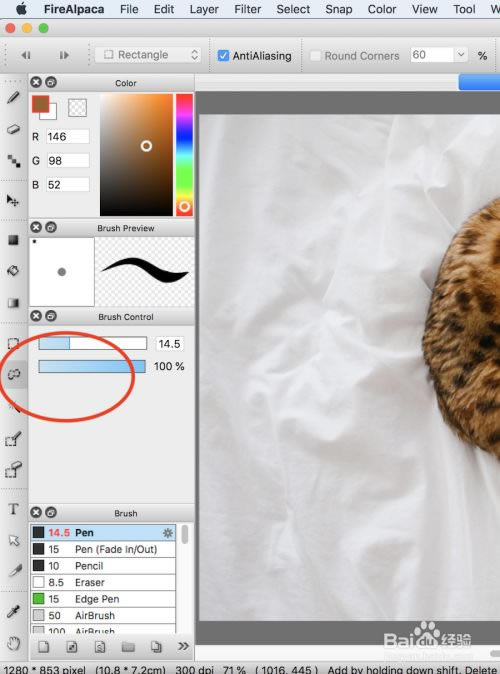
Task: Select the Brush tool in toolbar
Action: [13, 98]
